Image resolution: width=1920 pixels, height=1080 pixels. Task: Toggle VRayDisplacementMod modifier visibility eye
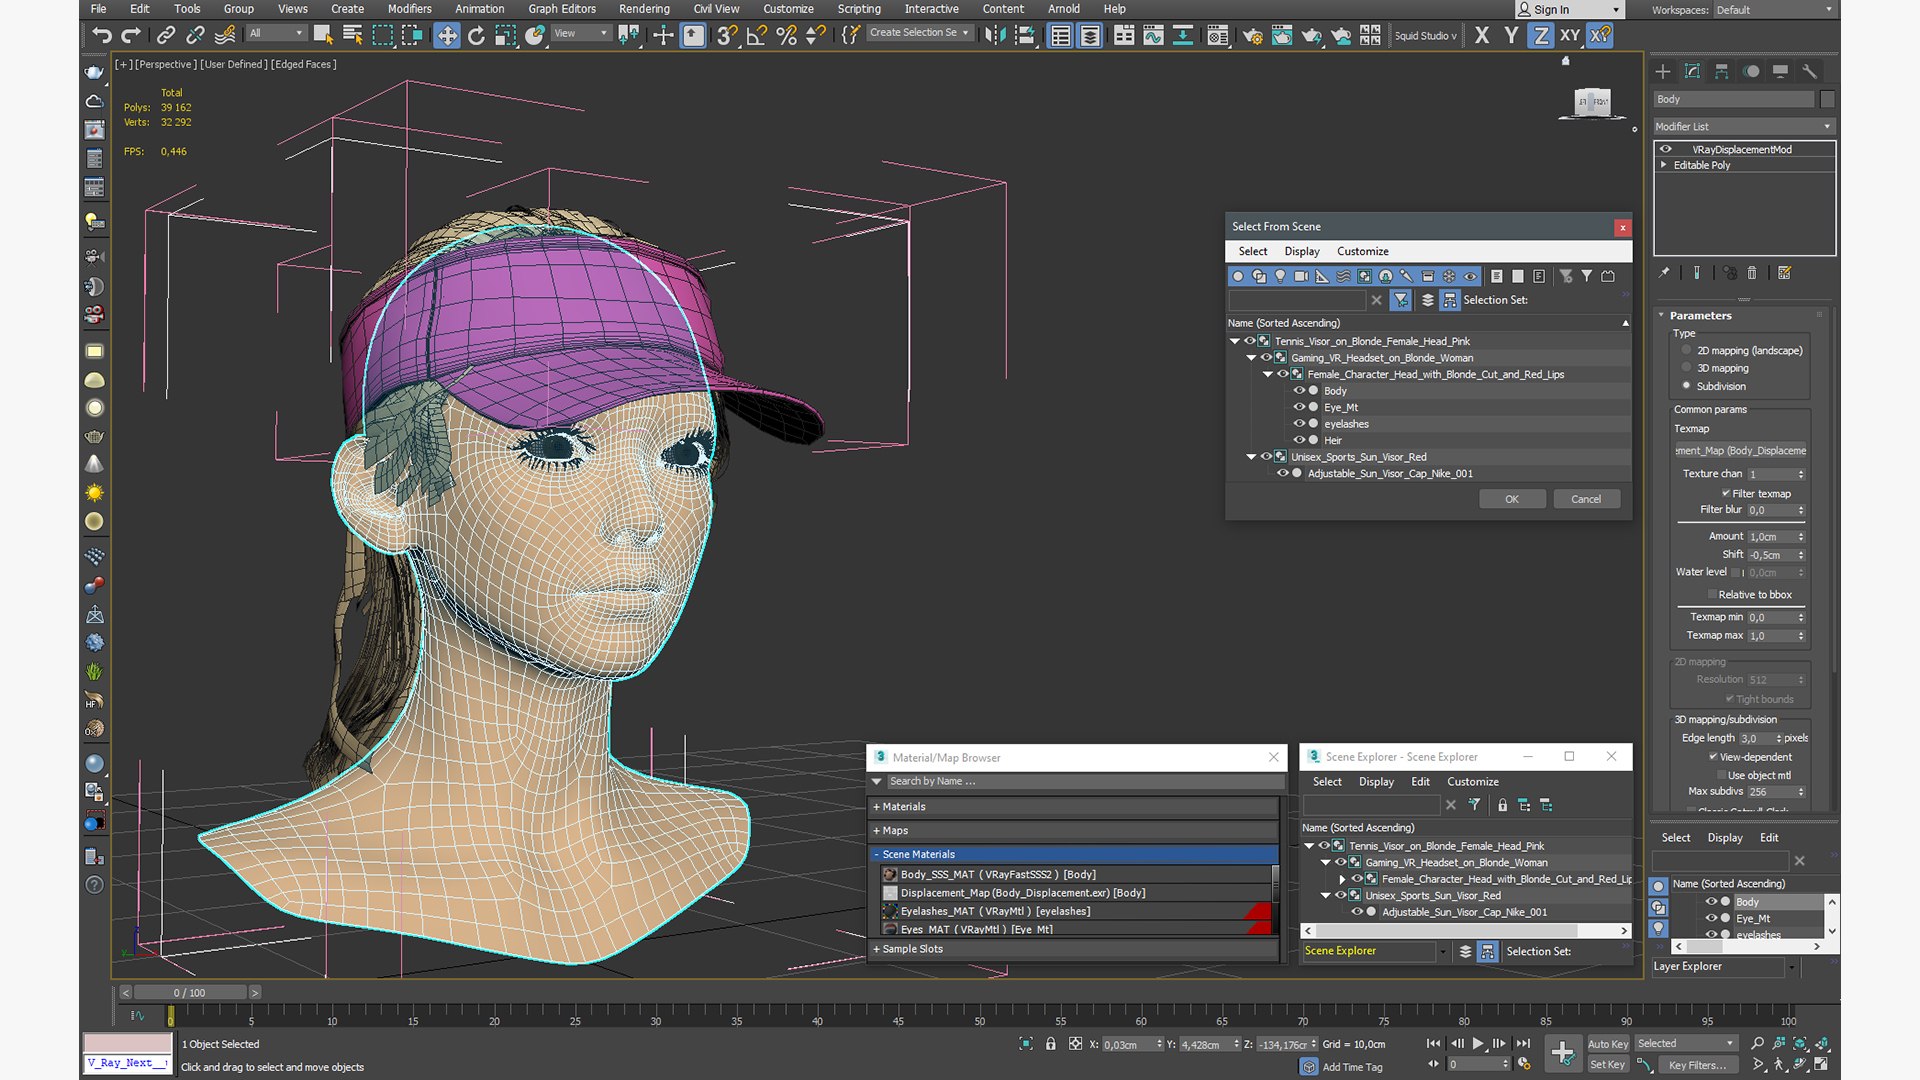click(x=1666, y=149)
